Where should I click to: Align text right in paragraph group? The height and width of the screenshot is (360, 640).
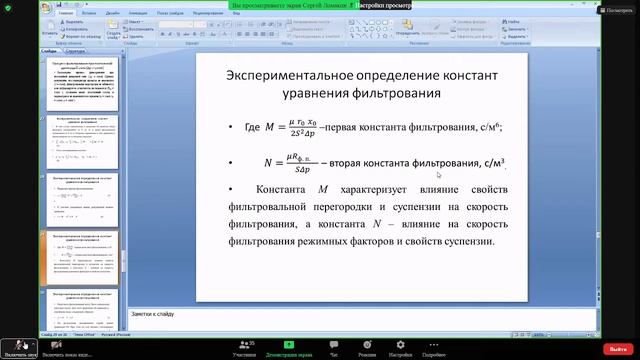click(x=256, y=34)
